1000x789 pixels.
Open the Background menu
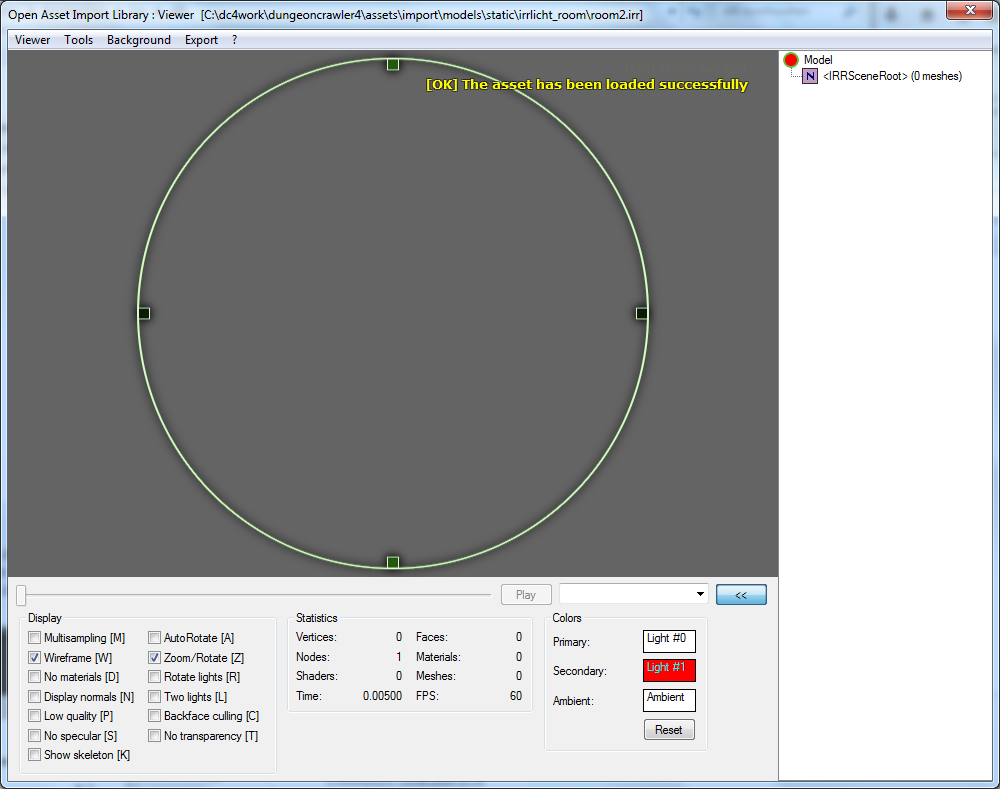[139, 40]
